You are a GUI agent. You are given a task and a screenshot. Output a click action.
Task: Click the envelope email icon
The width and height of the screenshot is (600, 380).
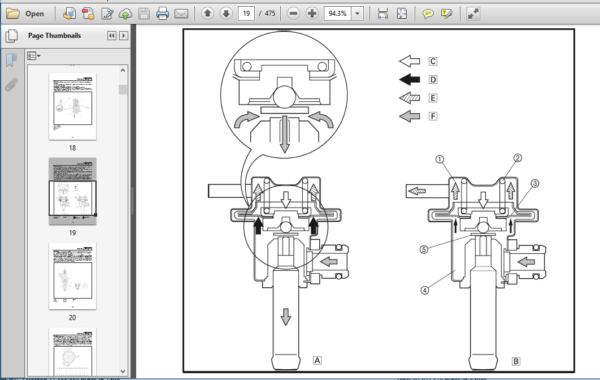pyautogui.click(x=181, y=14)
